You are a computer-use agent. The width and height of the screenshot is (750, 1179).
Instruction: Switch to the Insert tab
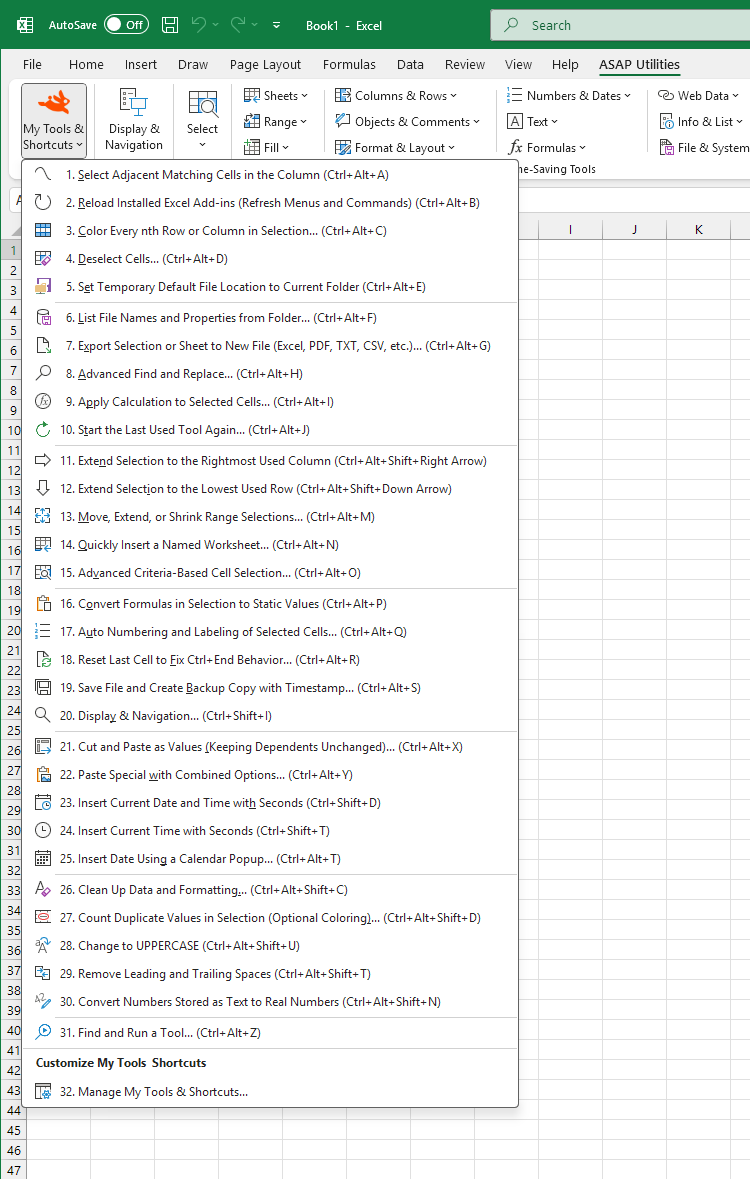click(141, 65)
